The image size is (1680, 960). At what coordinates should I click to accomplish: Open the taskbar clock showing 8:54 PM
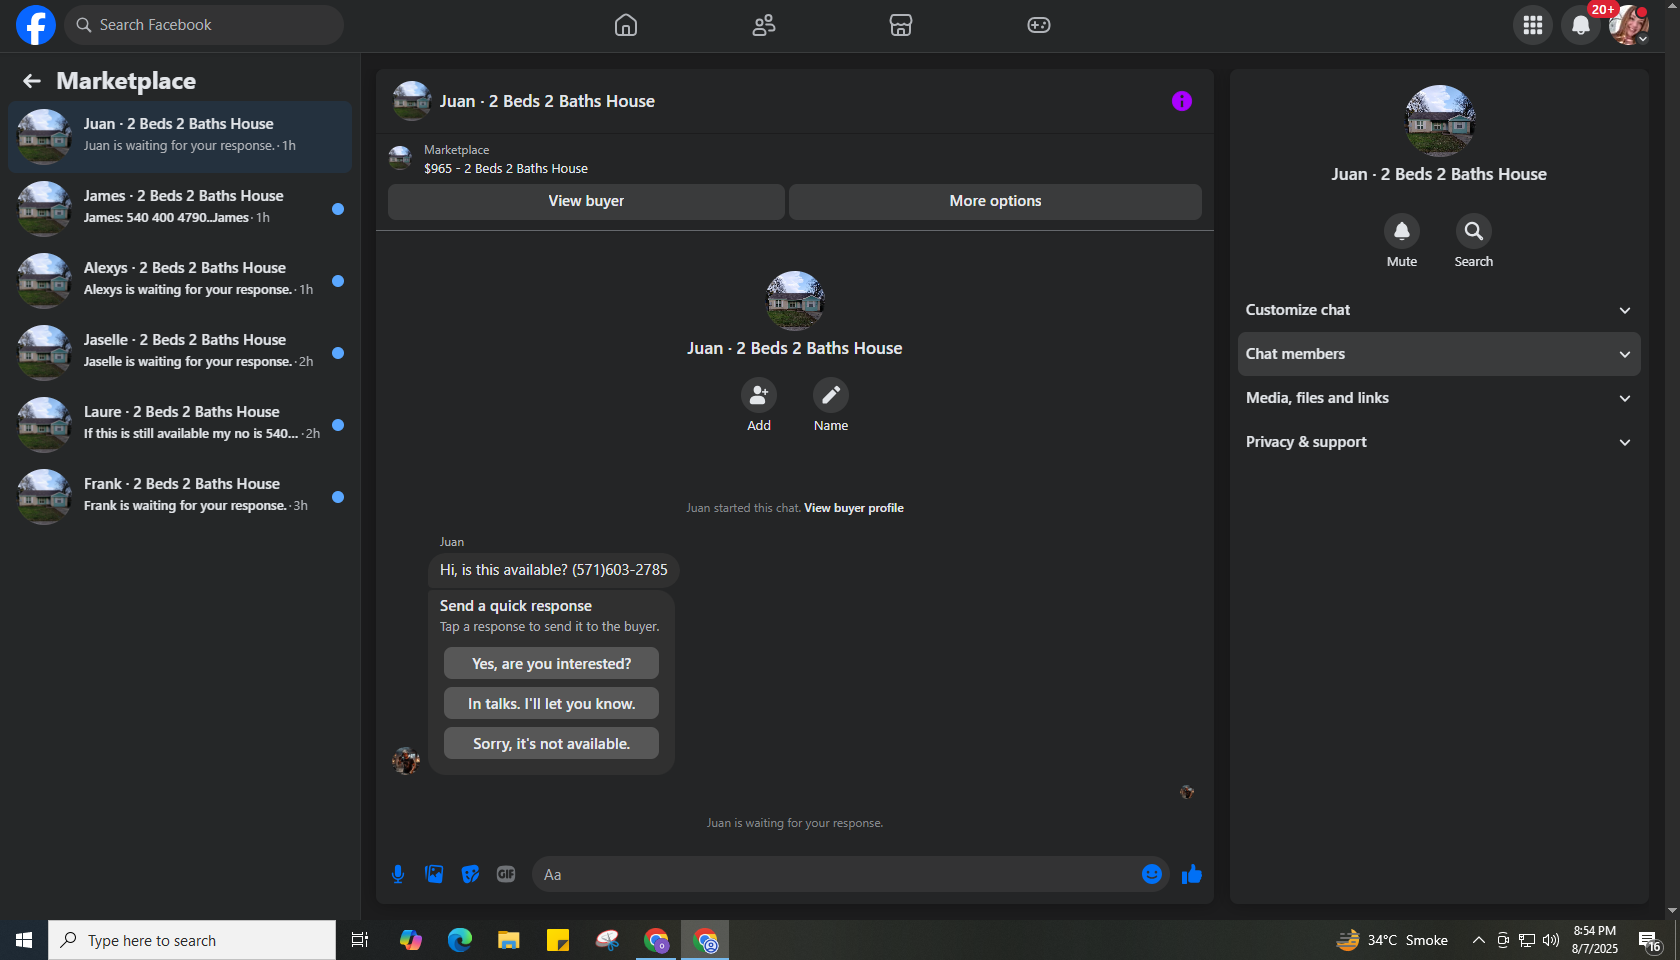click(x=1594, y=940)
